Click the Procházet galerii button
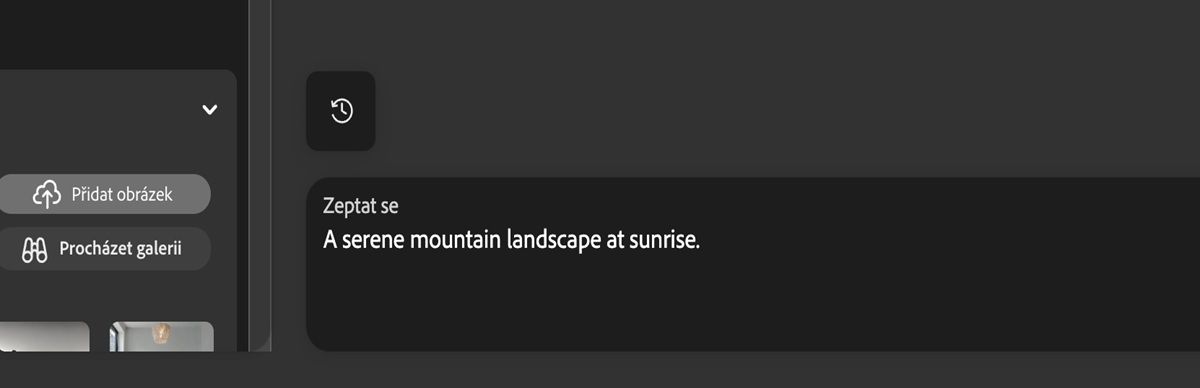The width and height of the screenshot is (1200, 388). (x=104, y=249)
